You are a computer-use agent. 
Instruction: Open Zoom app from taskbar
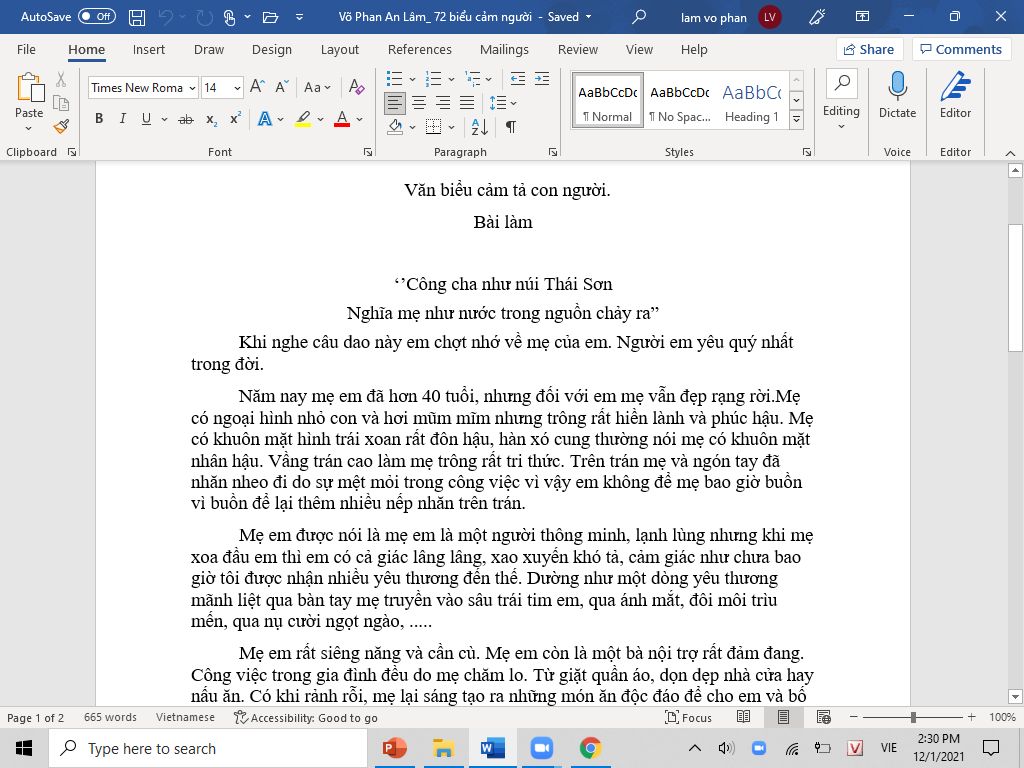click(541, 748)
